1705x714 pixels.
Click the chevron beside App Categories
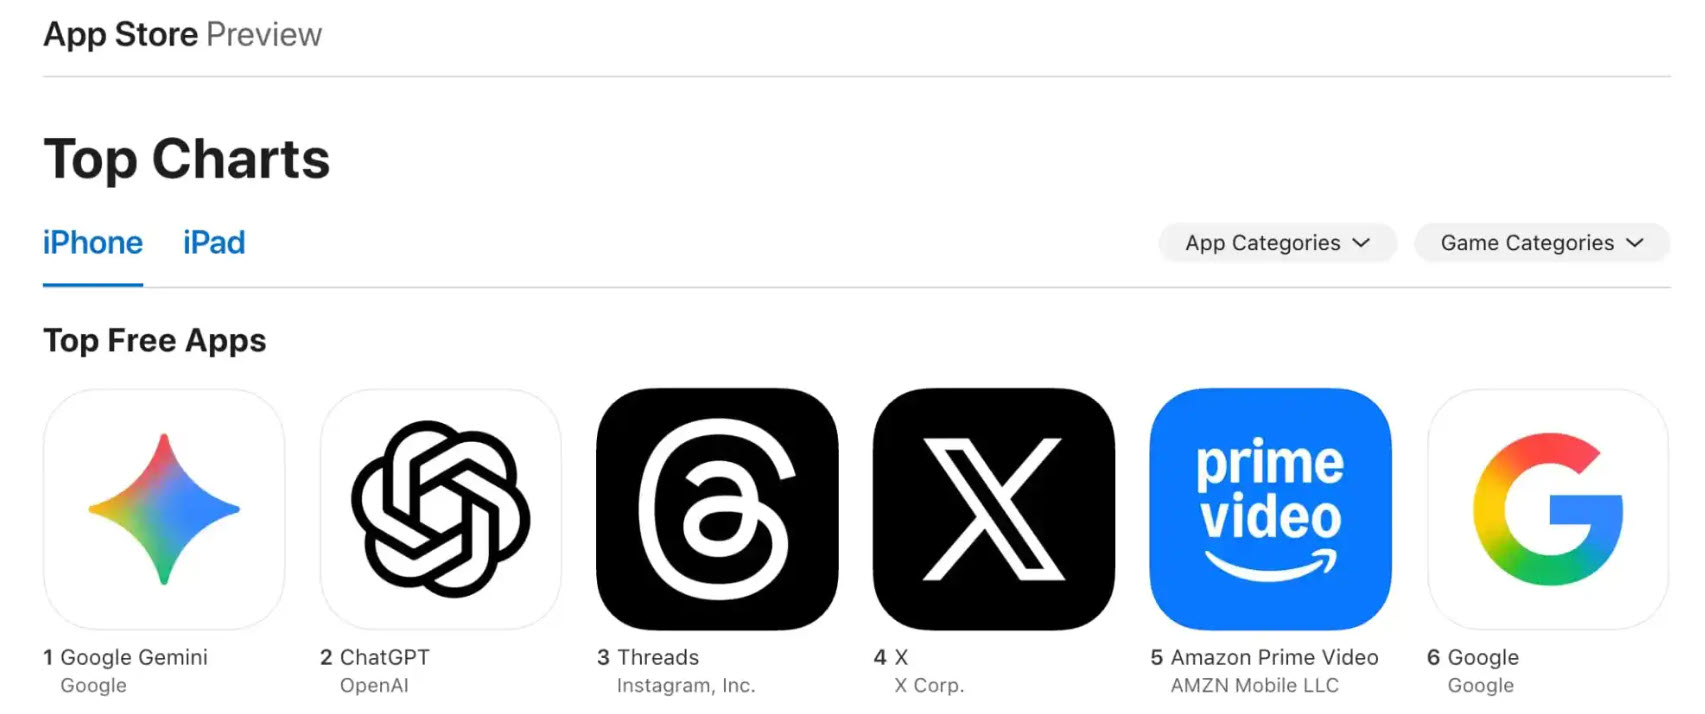(1361, 243)
